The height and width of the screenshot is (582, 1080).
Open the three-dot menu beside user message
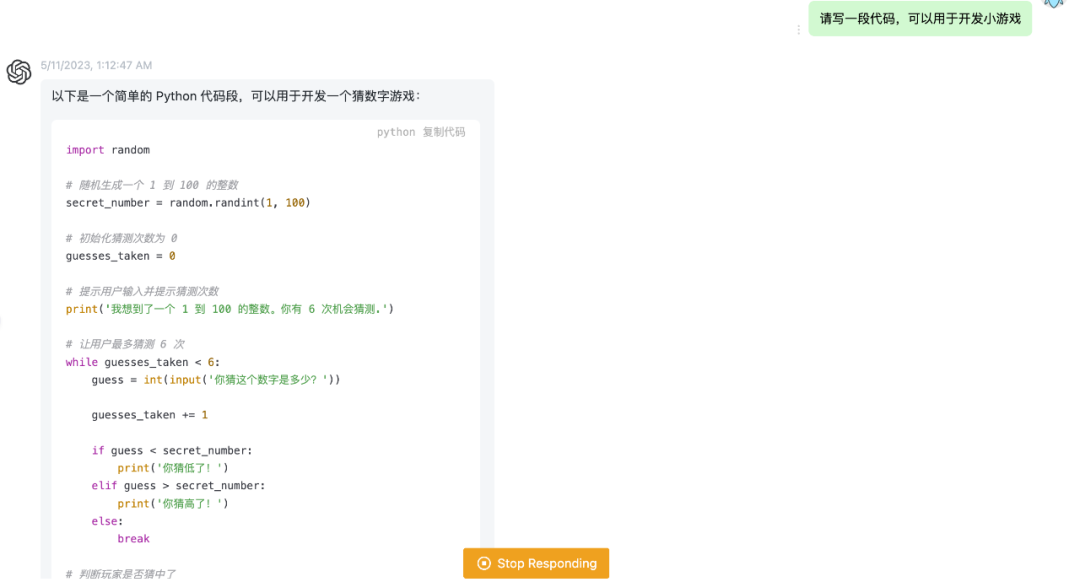(x=798, y=30)
